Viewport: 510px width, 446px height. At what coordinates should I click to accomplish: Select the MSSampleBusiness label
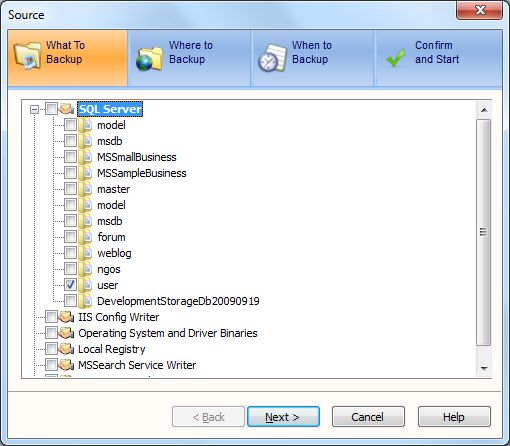tap(142, 173)
